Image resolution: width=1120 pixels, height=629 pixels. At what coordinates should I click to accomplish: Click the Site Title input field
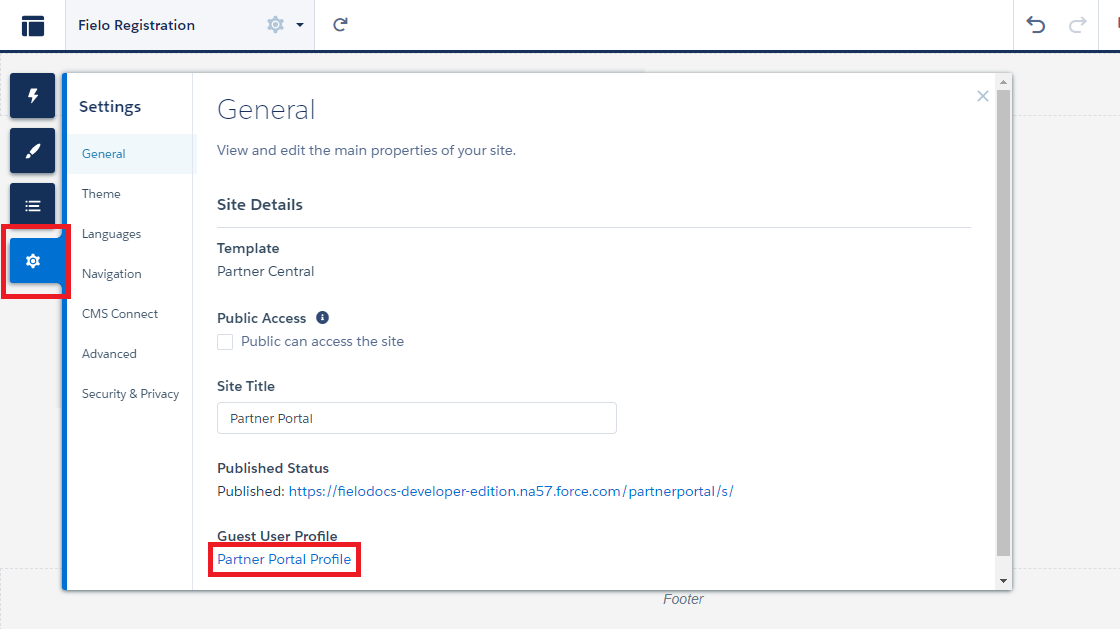click(416, 418)
